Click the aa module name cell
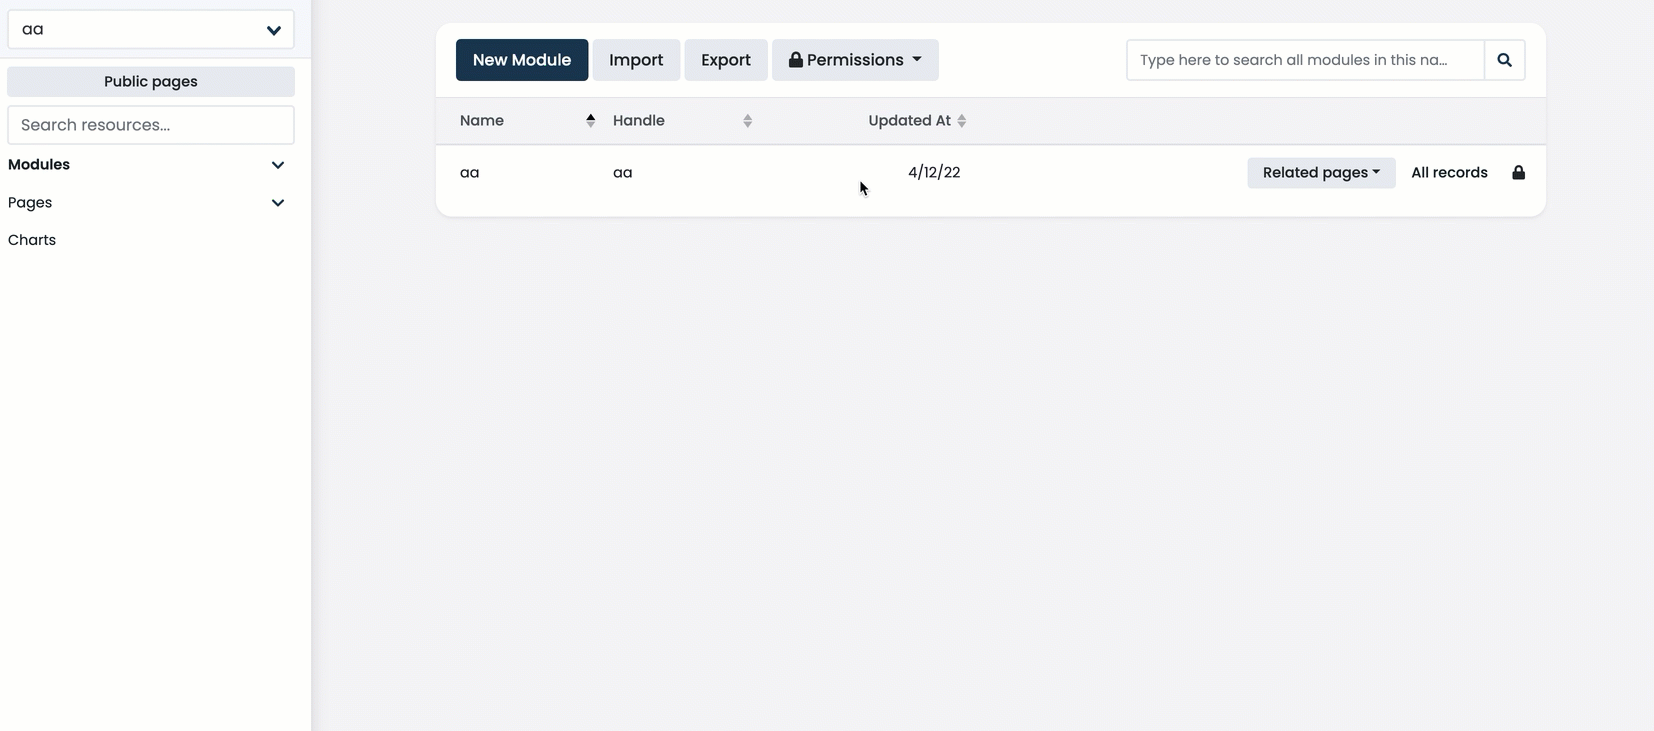Image resolution: width=1654 pixels, height=731 pixels. tap(469, 172)
